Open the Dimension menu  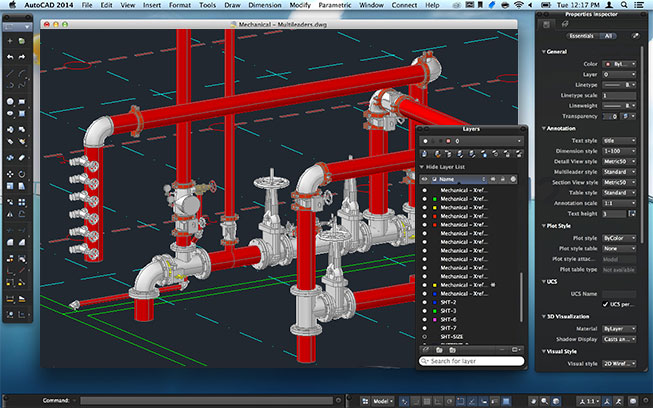(265, 5)
